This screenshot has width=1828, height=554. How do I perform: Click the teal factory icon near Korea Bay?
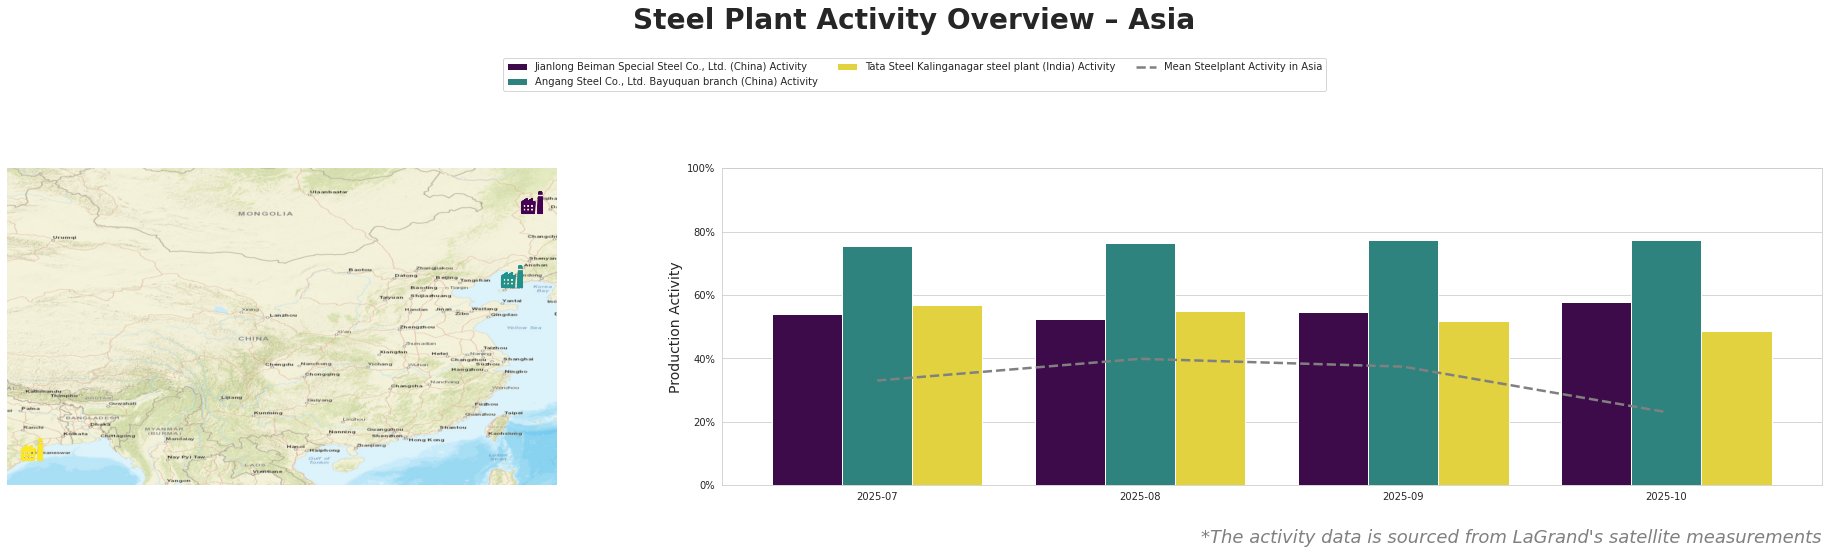coord(512,278)
